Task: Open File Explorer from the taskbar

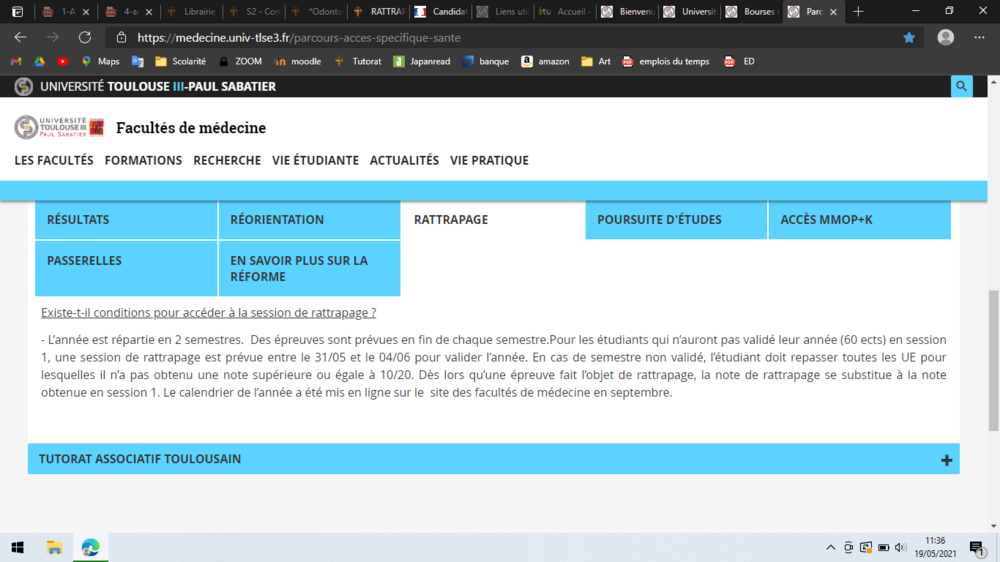Action: click(x=55, y=547)
